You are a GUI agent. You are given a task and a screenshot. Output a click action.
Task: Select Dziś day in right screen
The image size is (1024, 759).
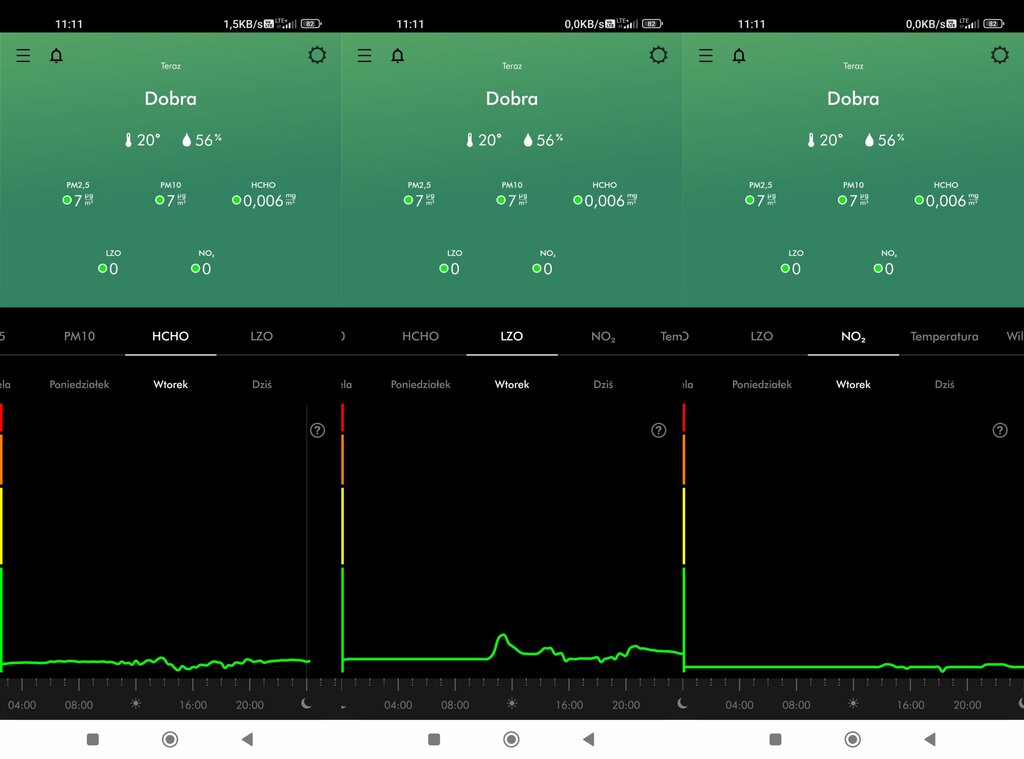[944, 385]
